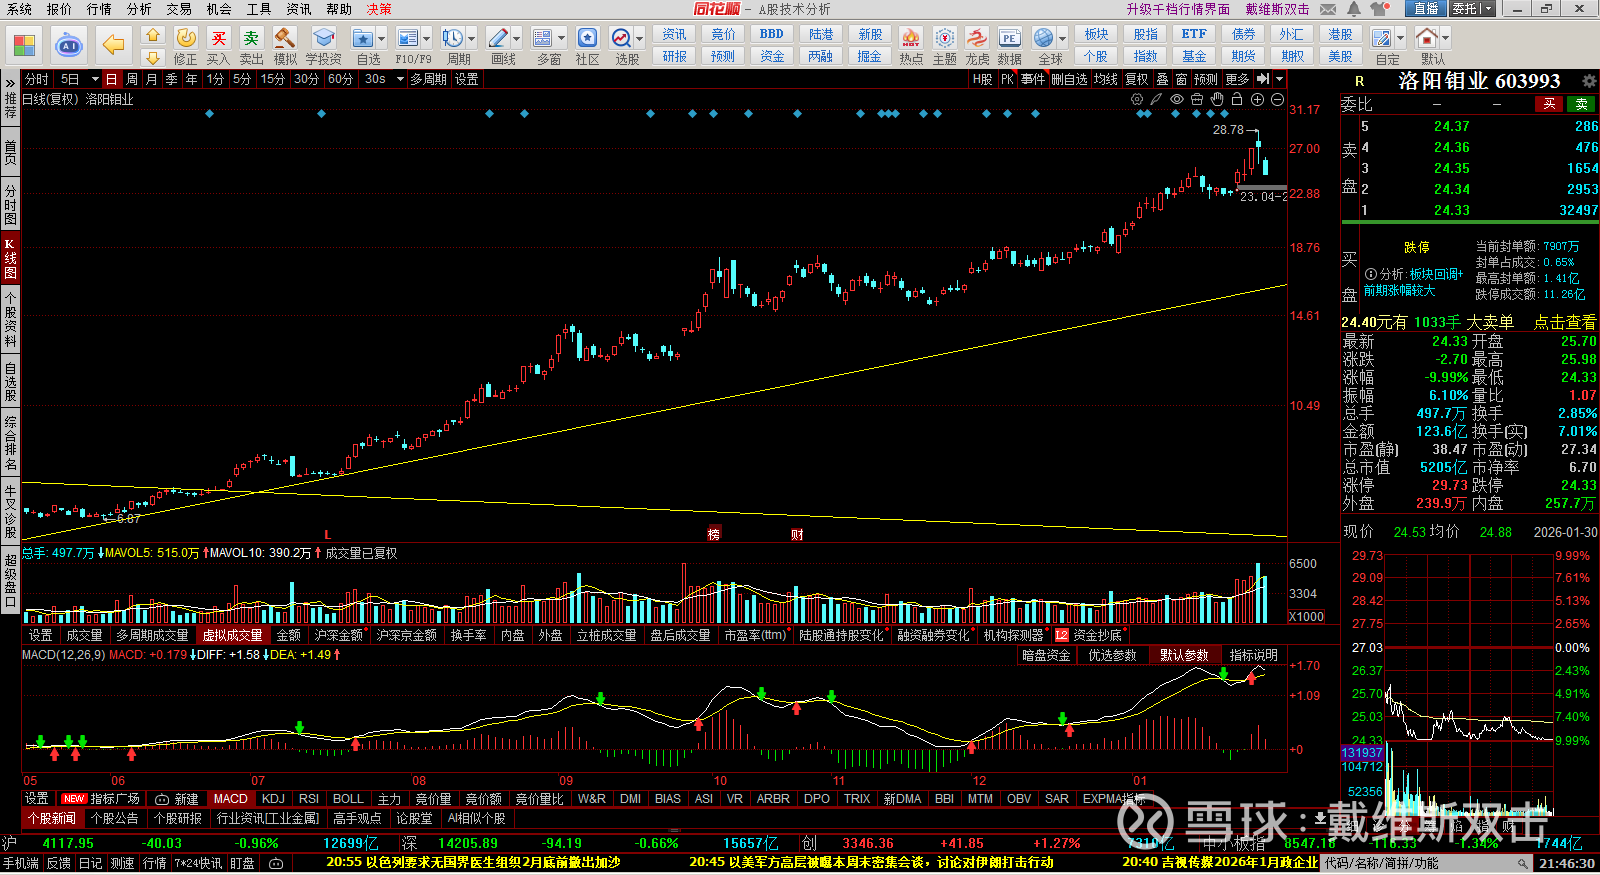Switch to the 个股公告 tab
The image size is (1600, 875).
114,818
